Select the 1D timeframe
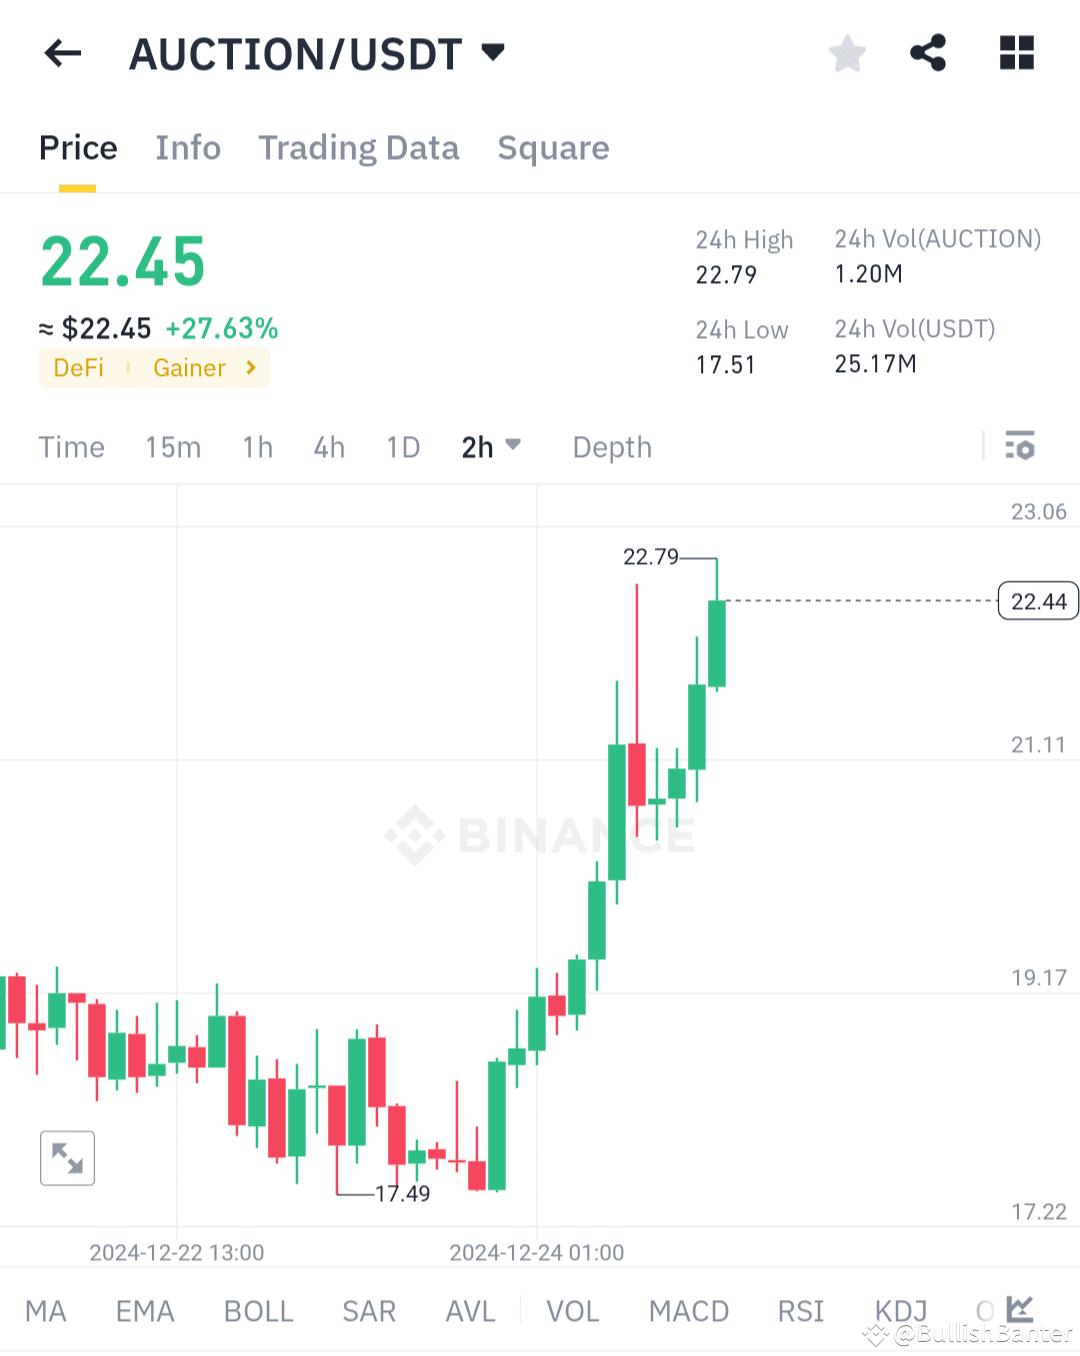Image resolution: width=1080 pixels, height=1356 pixels. coord(402,447)
